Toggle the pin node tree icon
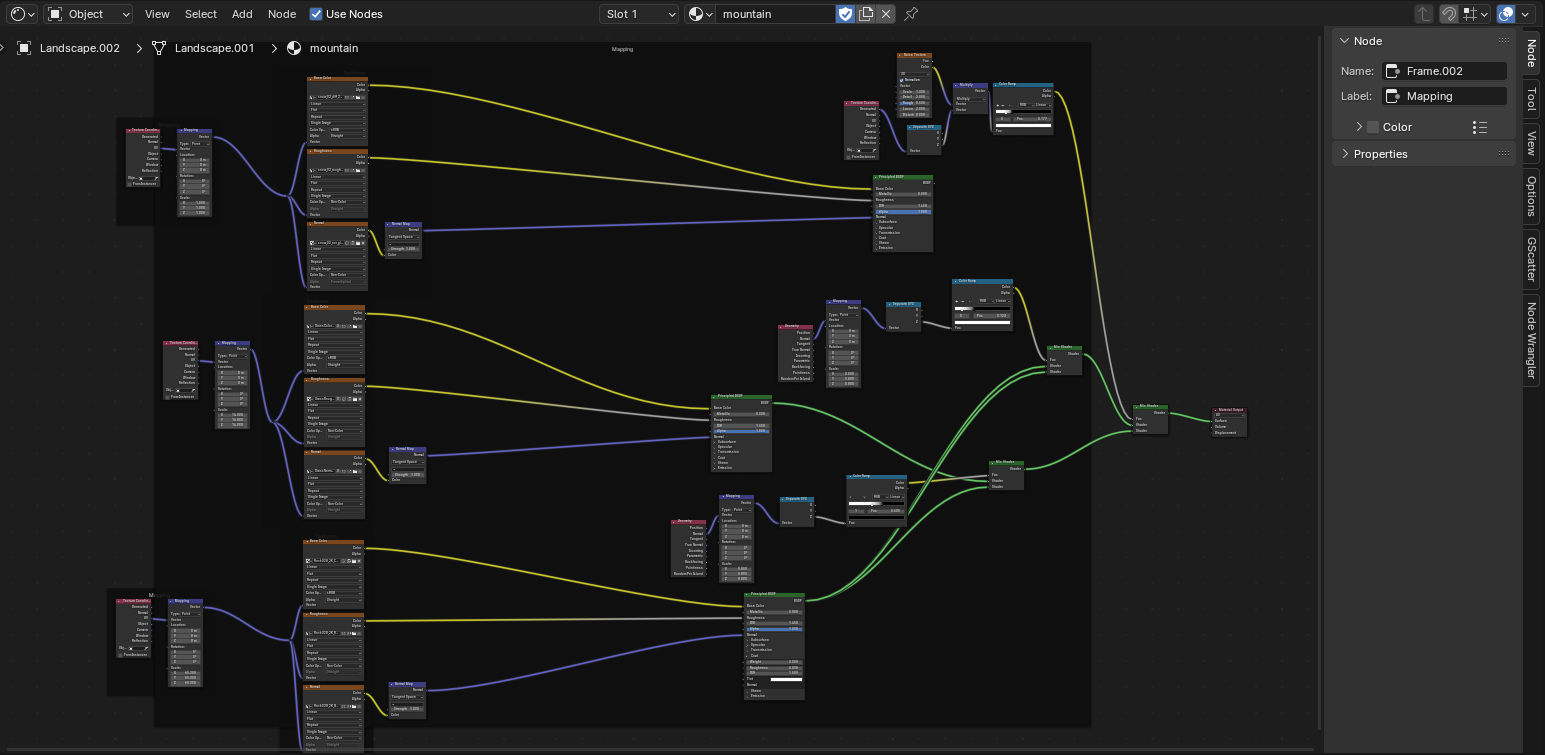 (911, 14)
